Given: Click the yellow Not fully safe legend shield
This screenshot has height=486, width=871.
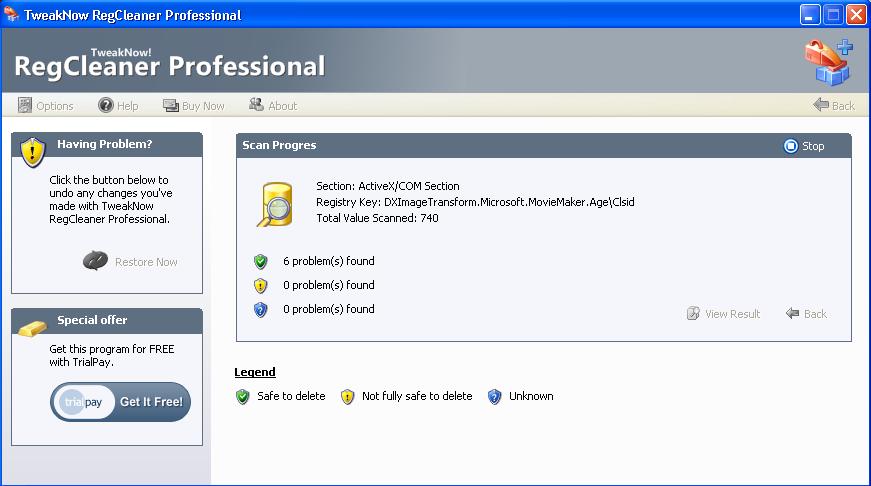Looking at the screenshot, I should tap(347, 397).
